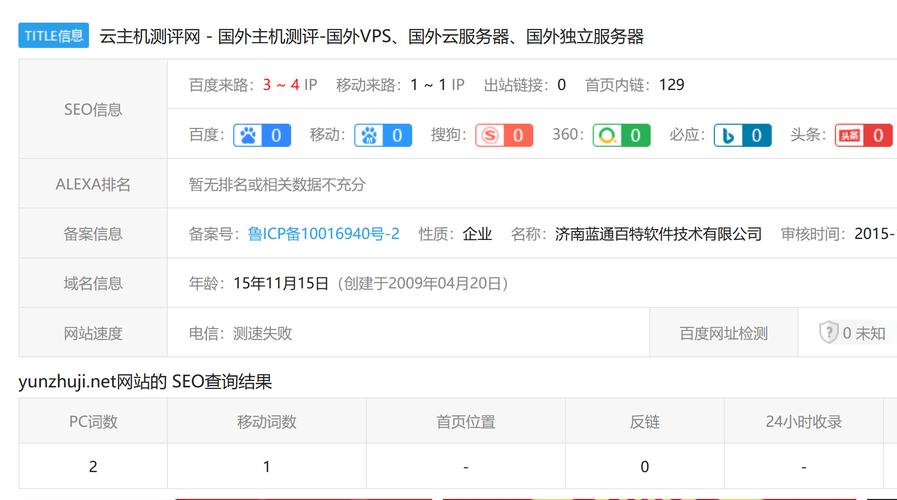Click the PC词数 column header
The image size is (897, 500).
click(93, 422)
